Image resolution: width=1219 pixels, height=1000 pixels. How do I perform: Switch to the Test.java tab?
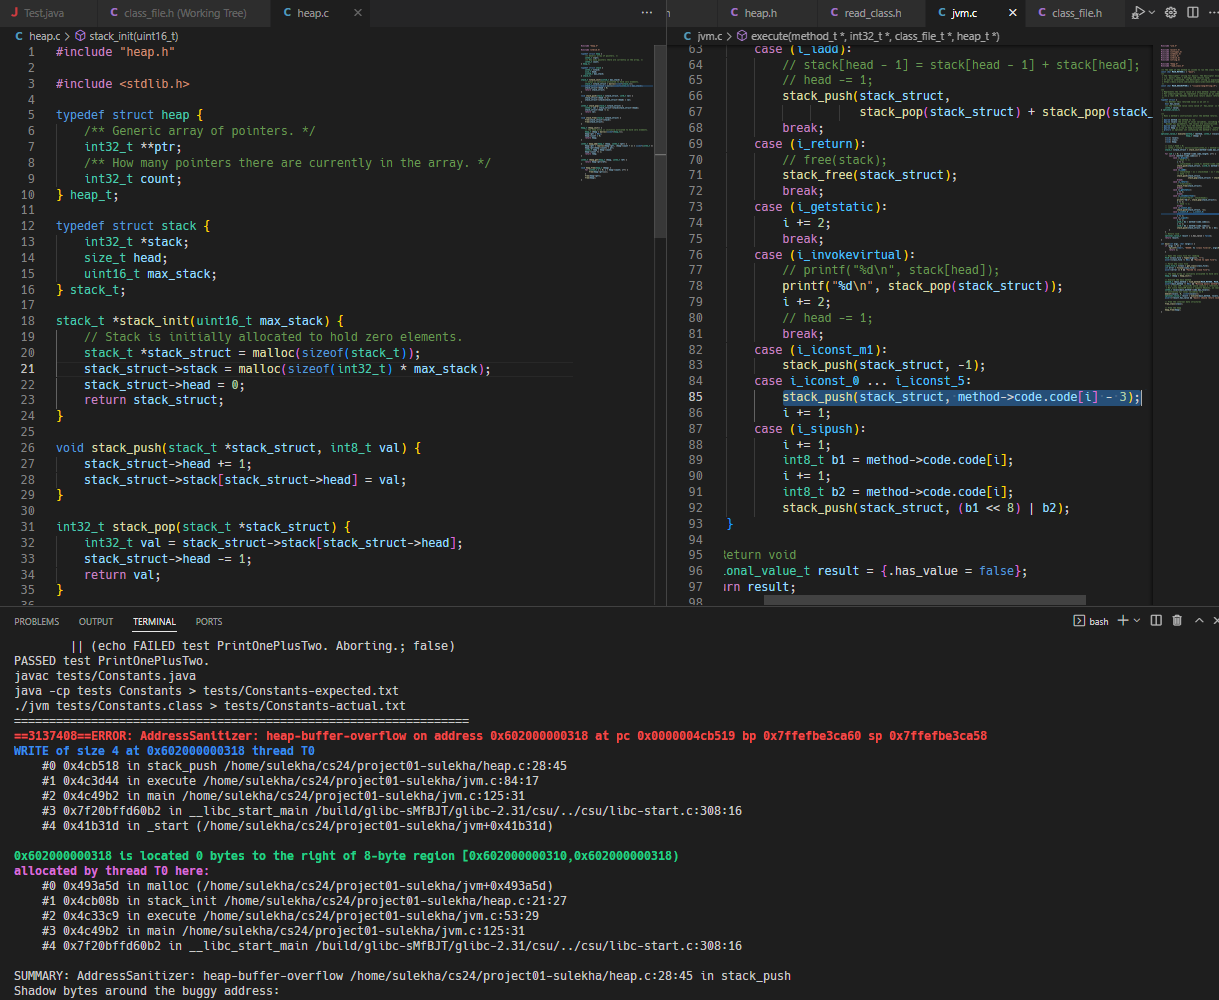[x=47, y=13]
